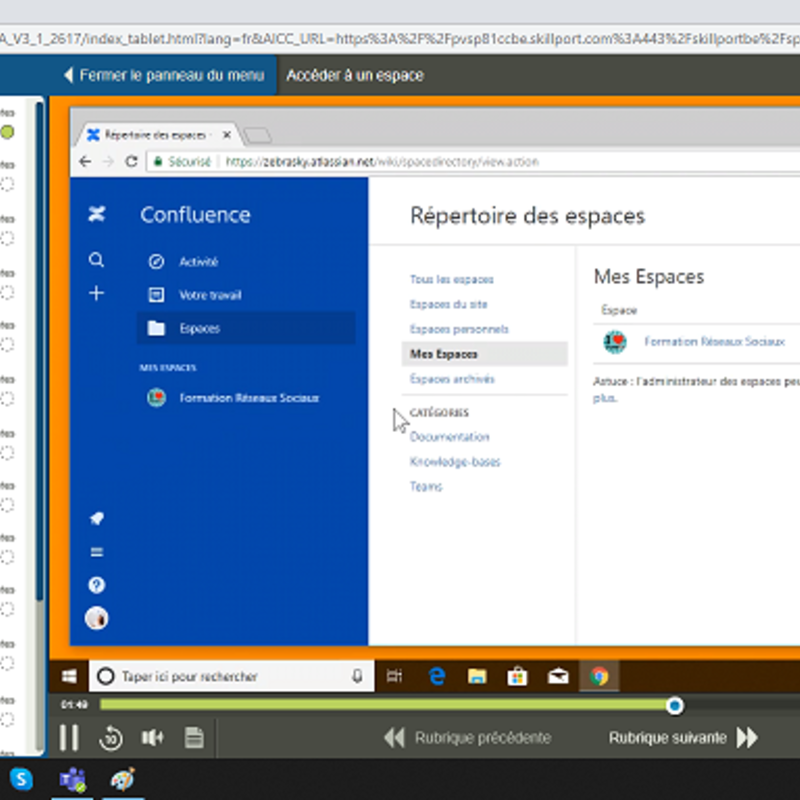This screenshot has height=800, width=800.
Task: Open Formation Réseaux Sociaux in spaces table
Action: tap(714, 341)
